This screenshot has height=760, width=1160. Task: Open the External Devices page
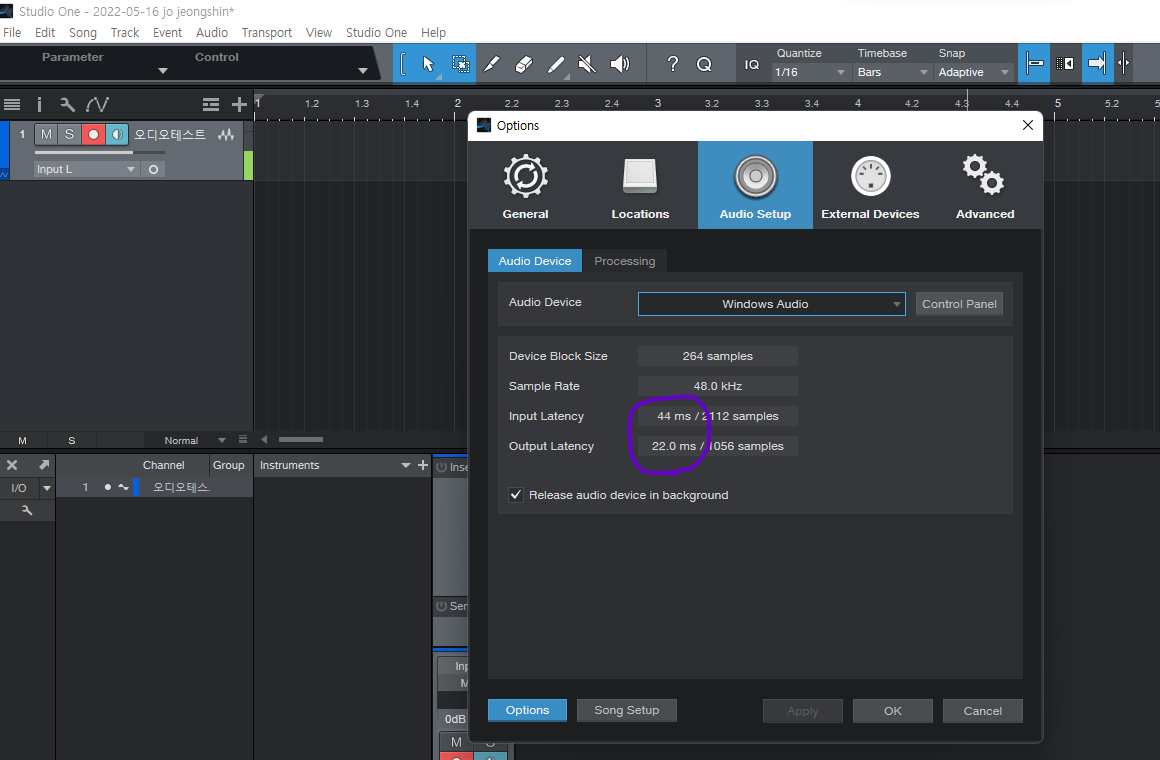[x=870, y=186]
